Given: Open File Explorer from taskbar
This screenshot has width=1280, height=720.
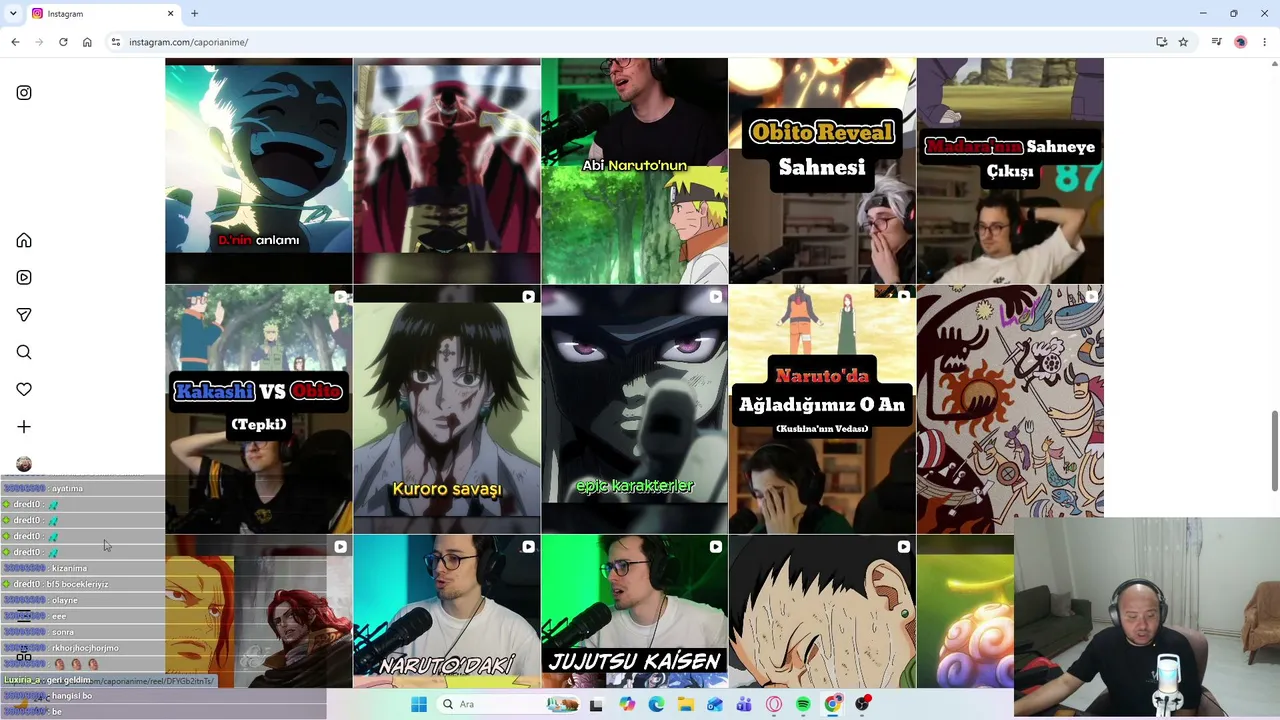Looking at the screenshot, I should 685,704.
